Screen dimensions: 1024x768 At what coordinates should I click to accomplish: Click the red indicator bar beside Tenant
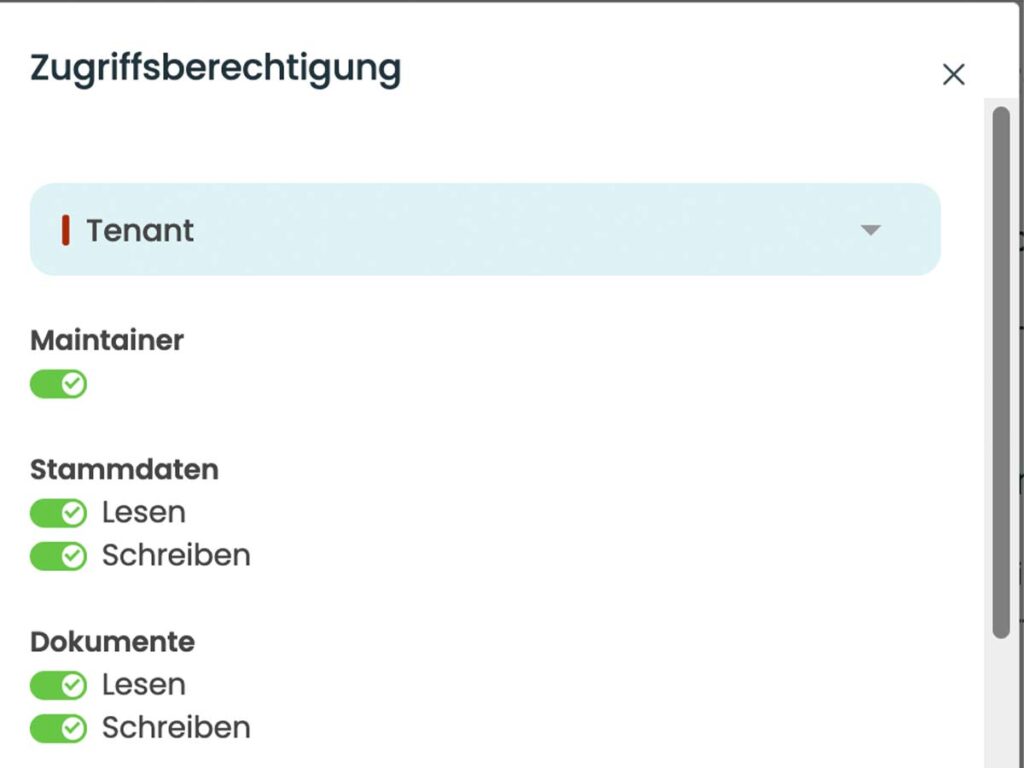point(66,230)
